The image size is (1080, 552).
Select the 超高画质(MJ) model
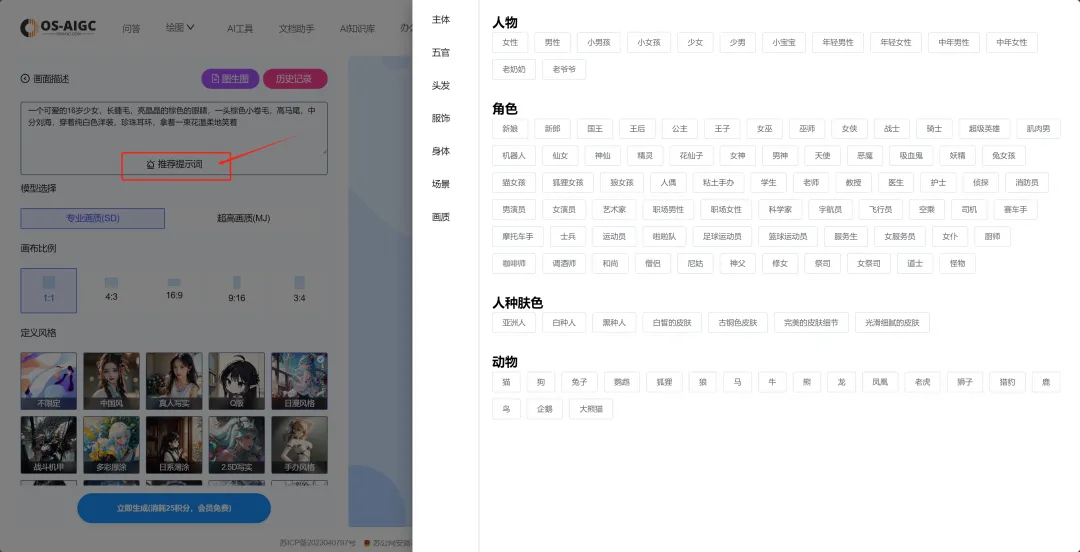pos(244,218)
